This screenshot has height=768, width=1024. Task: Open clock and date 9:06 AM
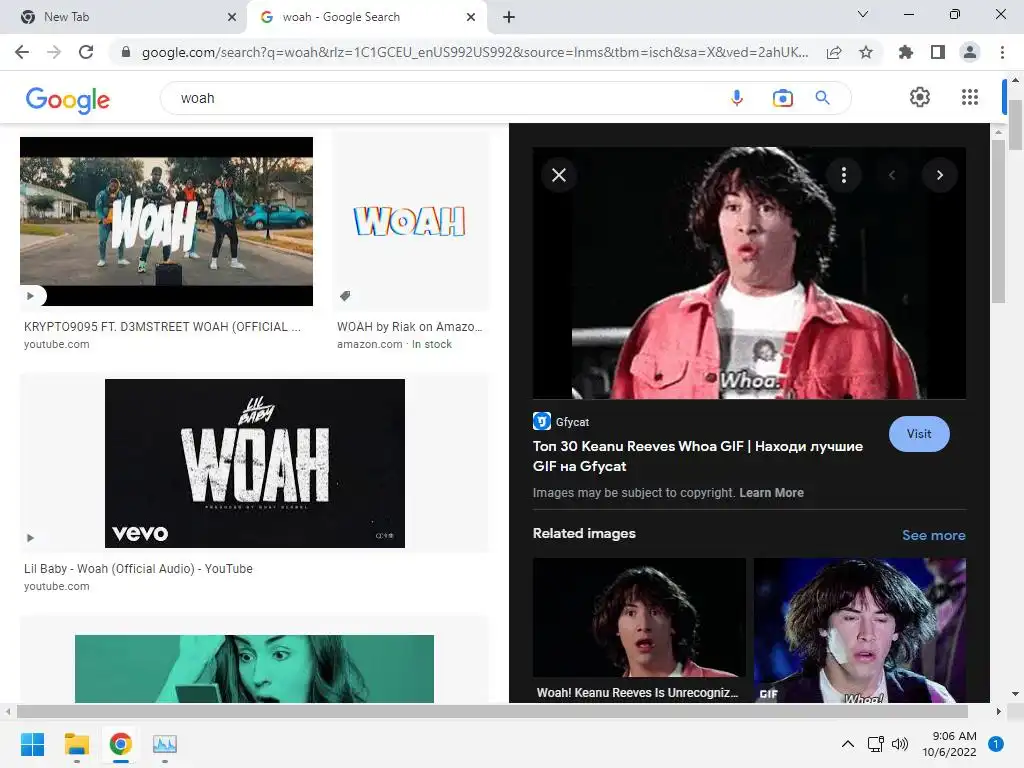[949, 744]
